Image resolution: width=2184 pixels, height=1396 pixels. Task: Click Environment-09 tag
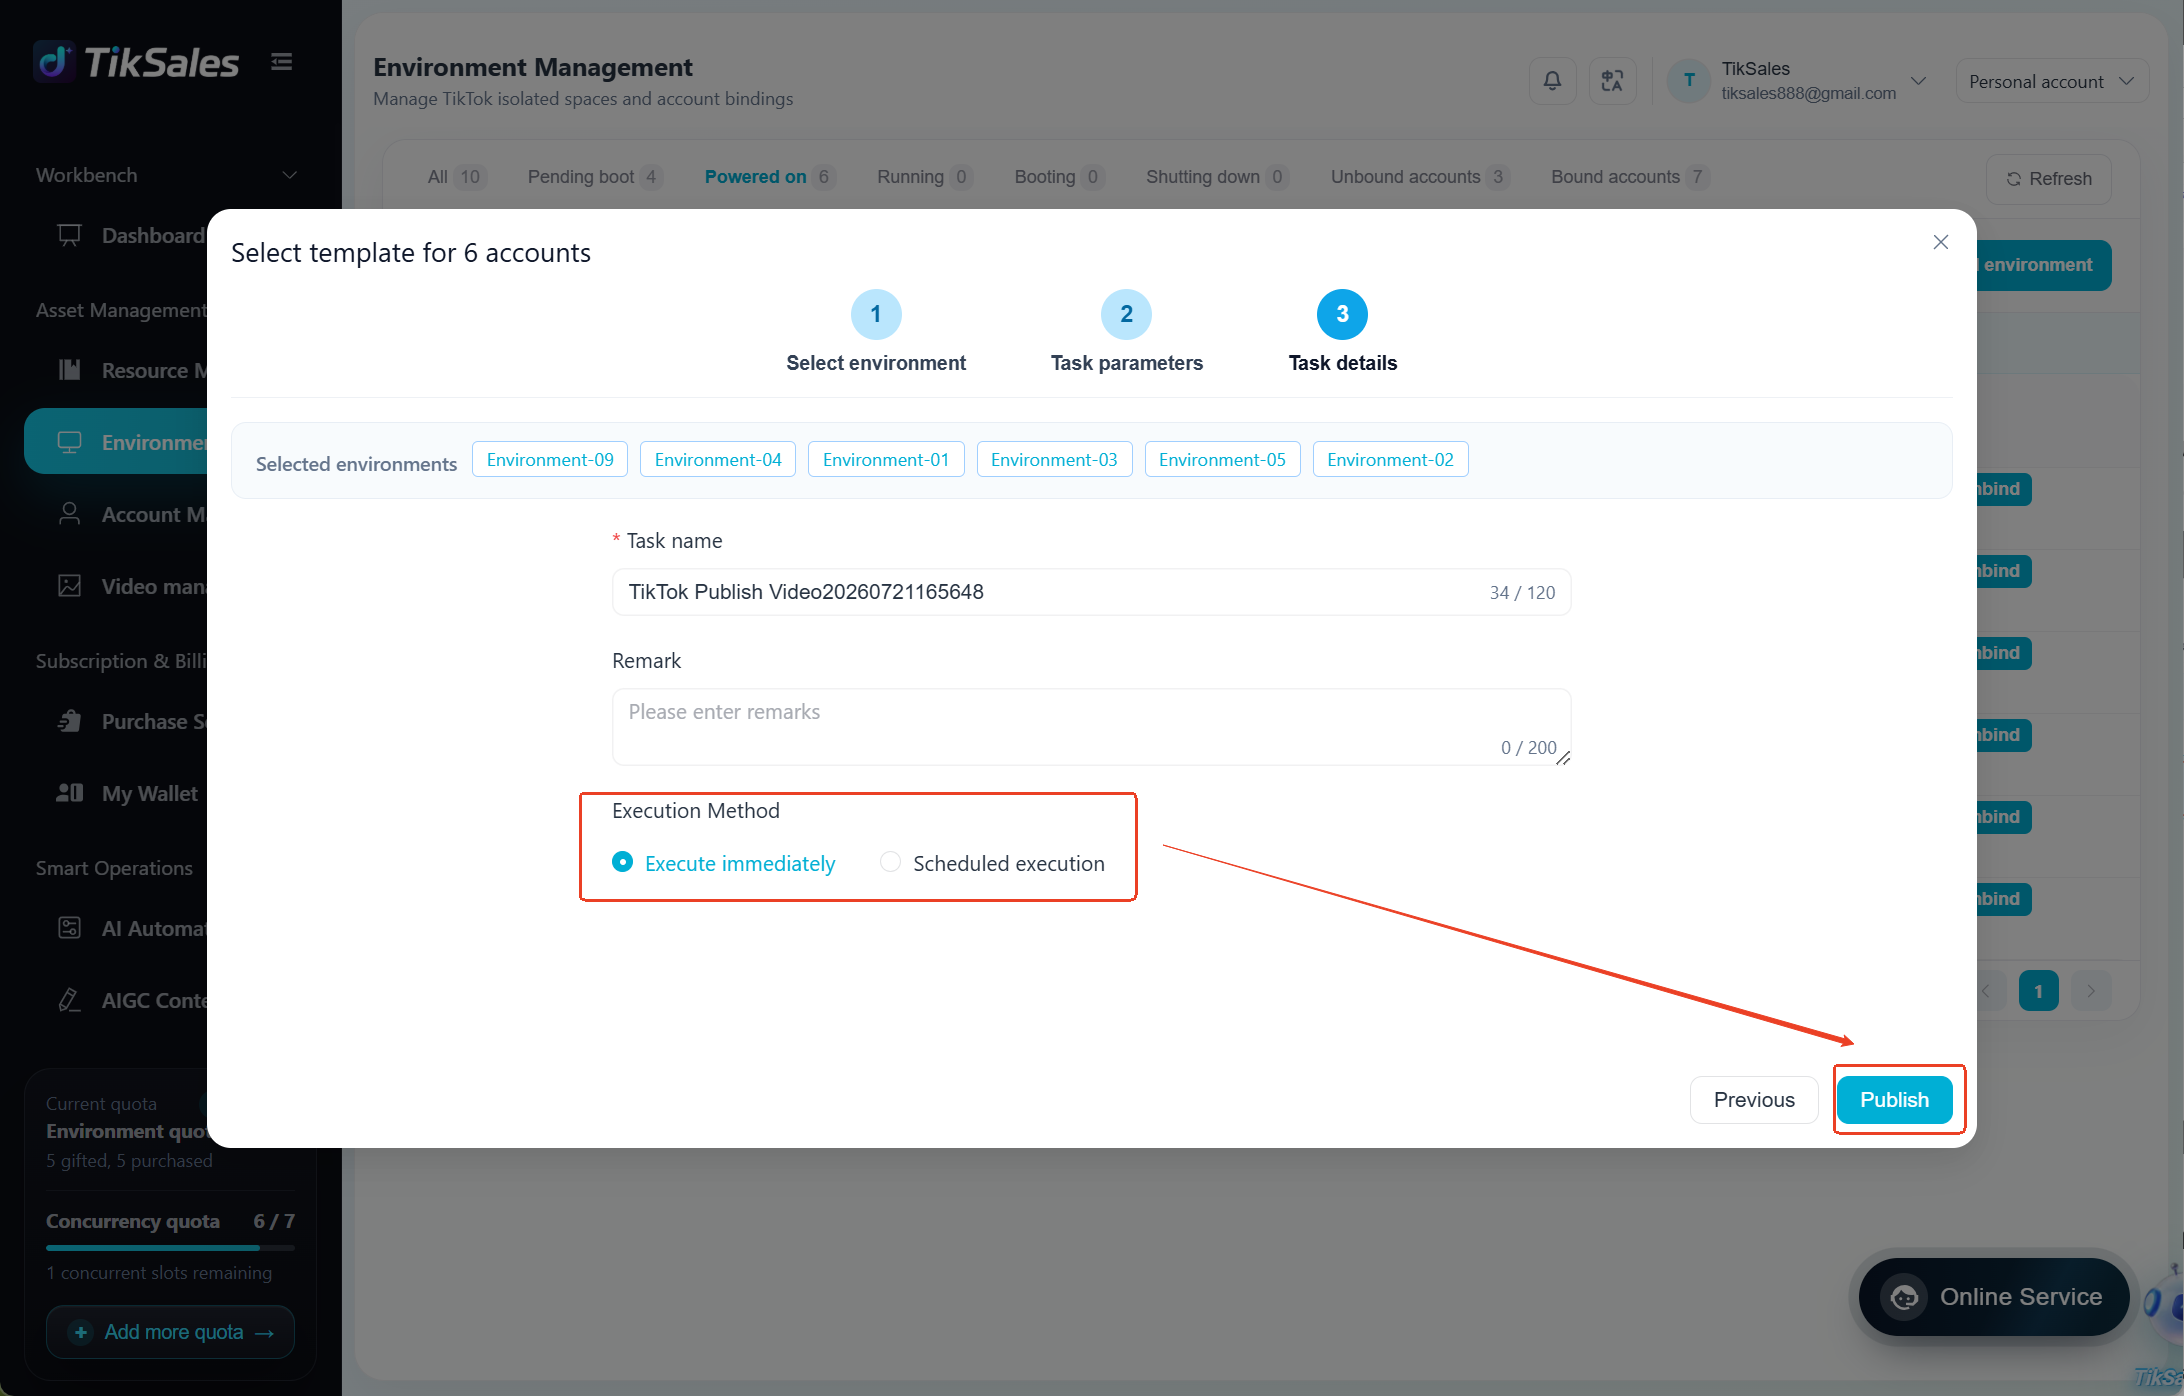coord(550,459)
